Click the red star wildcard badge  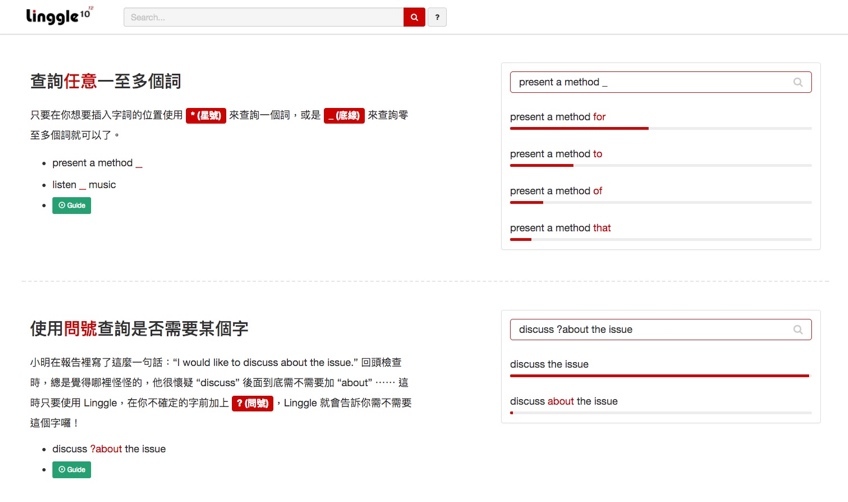pos(206,115)
